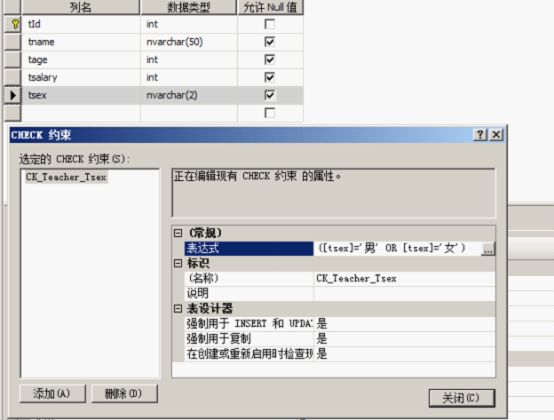The height and width of the screenshot is (420, 554).
Task: Select 在创建或重新启用时检查 property row
Action: tap(249, 354)
